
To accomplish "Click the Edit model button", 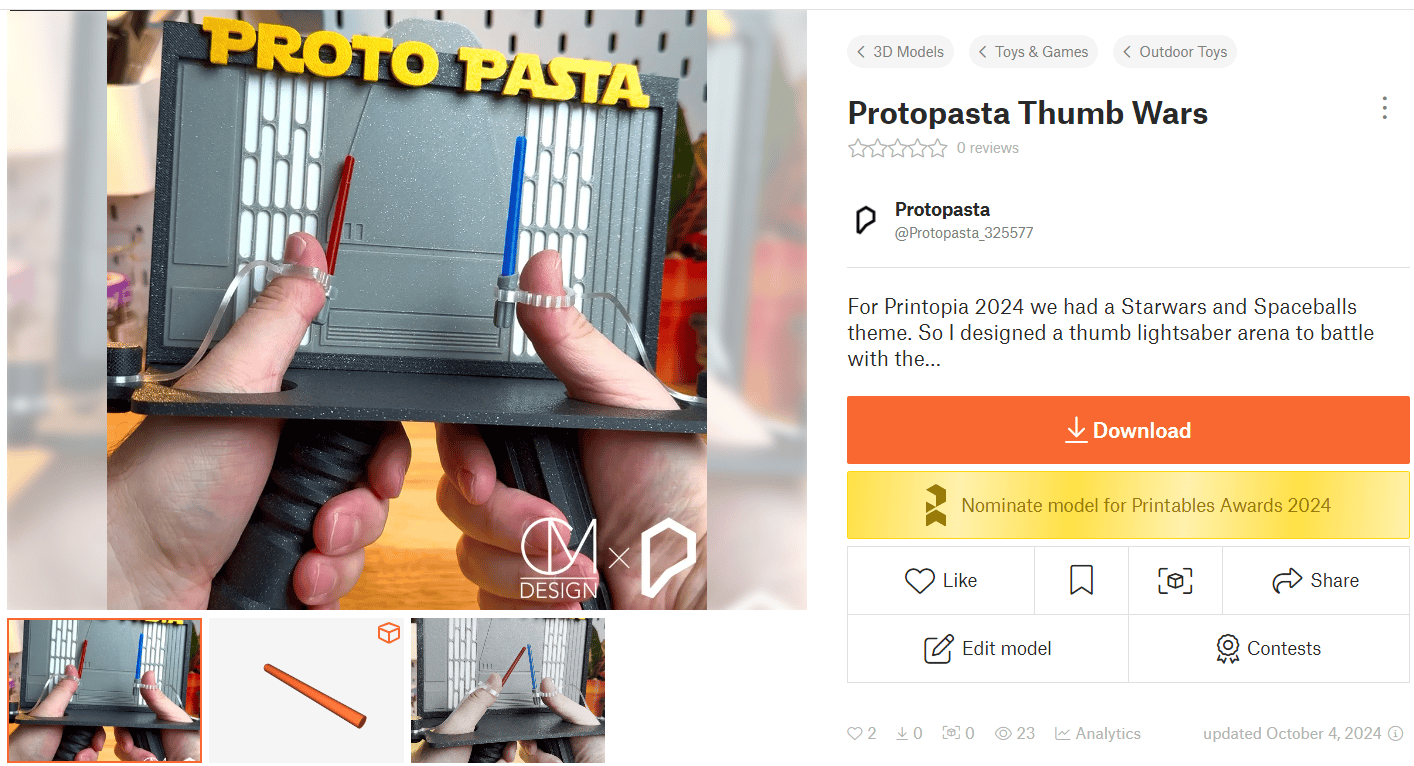I will 987,648.
